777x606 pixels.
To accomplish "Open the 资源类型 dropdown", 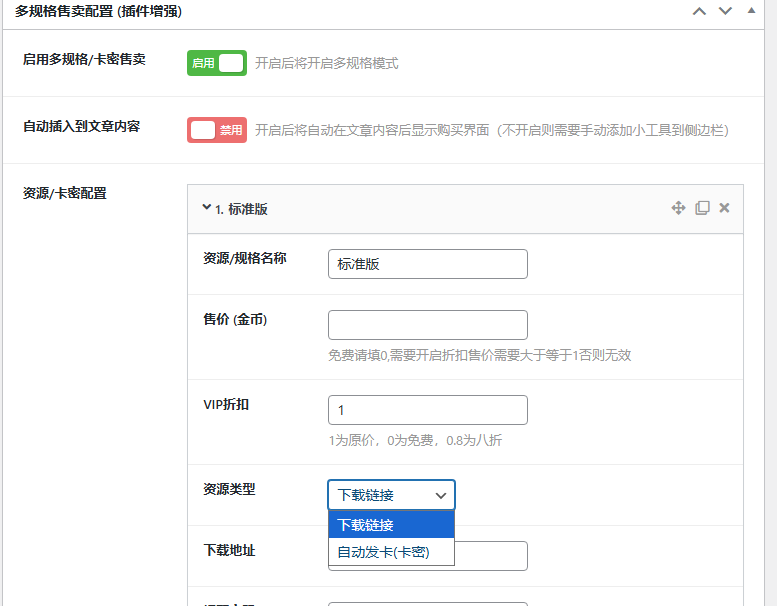I will pyautogui.click(x=391, y=495).
